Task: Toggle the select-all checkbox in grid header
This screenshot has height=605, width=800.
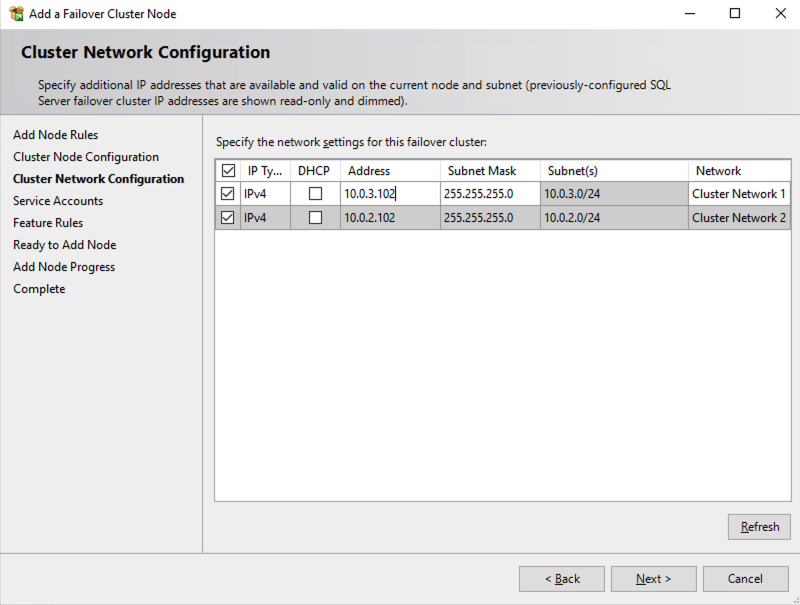Action: pos(228,171)
